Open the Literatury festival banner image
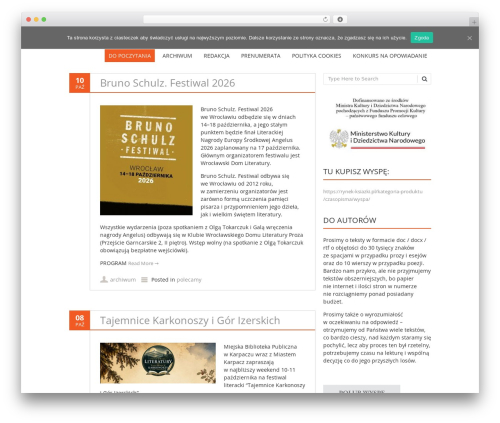This screenshot has width=500, height=423. tap(158, 363)
